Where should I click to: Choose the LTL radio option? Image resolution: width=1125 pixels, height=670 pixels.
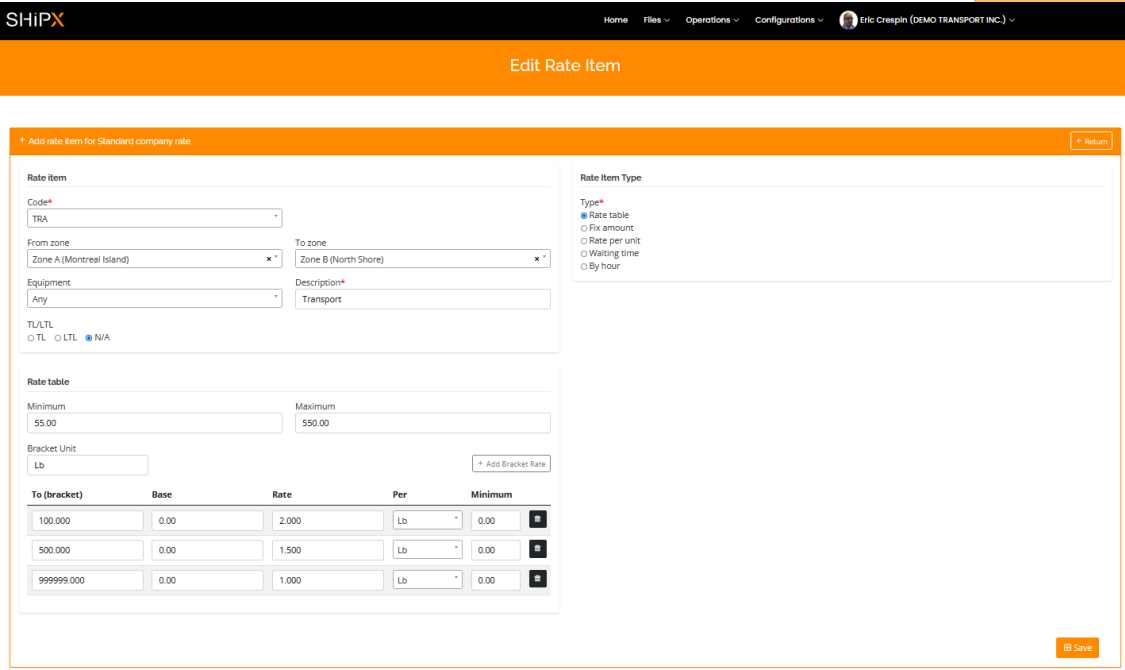pyautogui.click(x=58, y=337)
